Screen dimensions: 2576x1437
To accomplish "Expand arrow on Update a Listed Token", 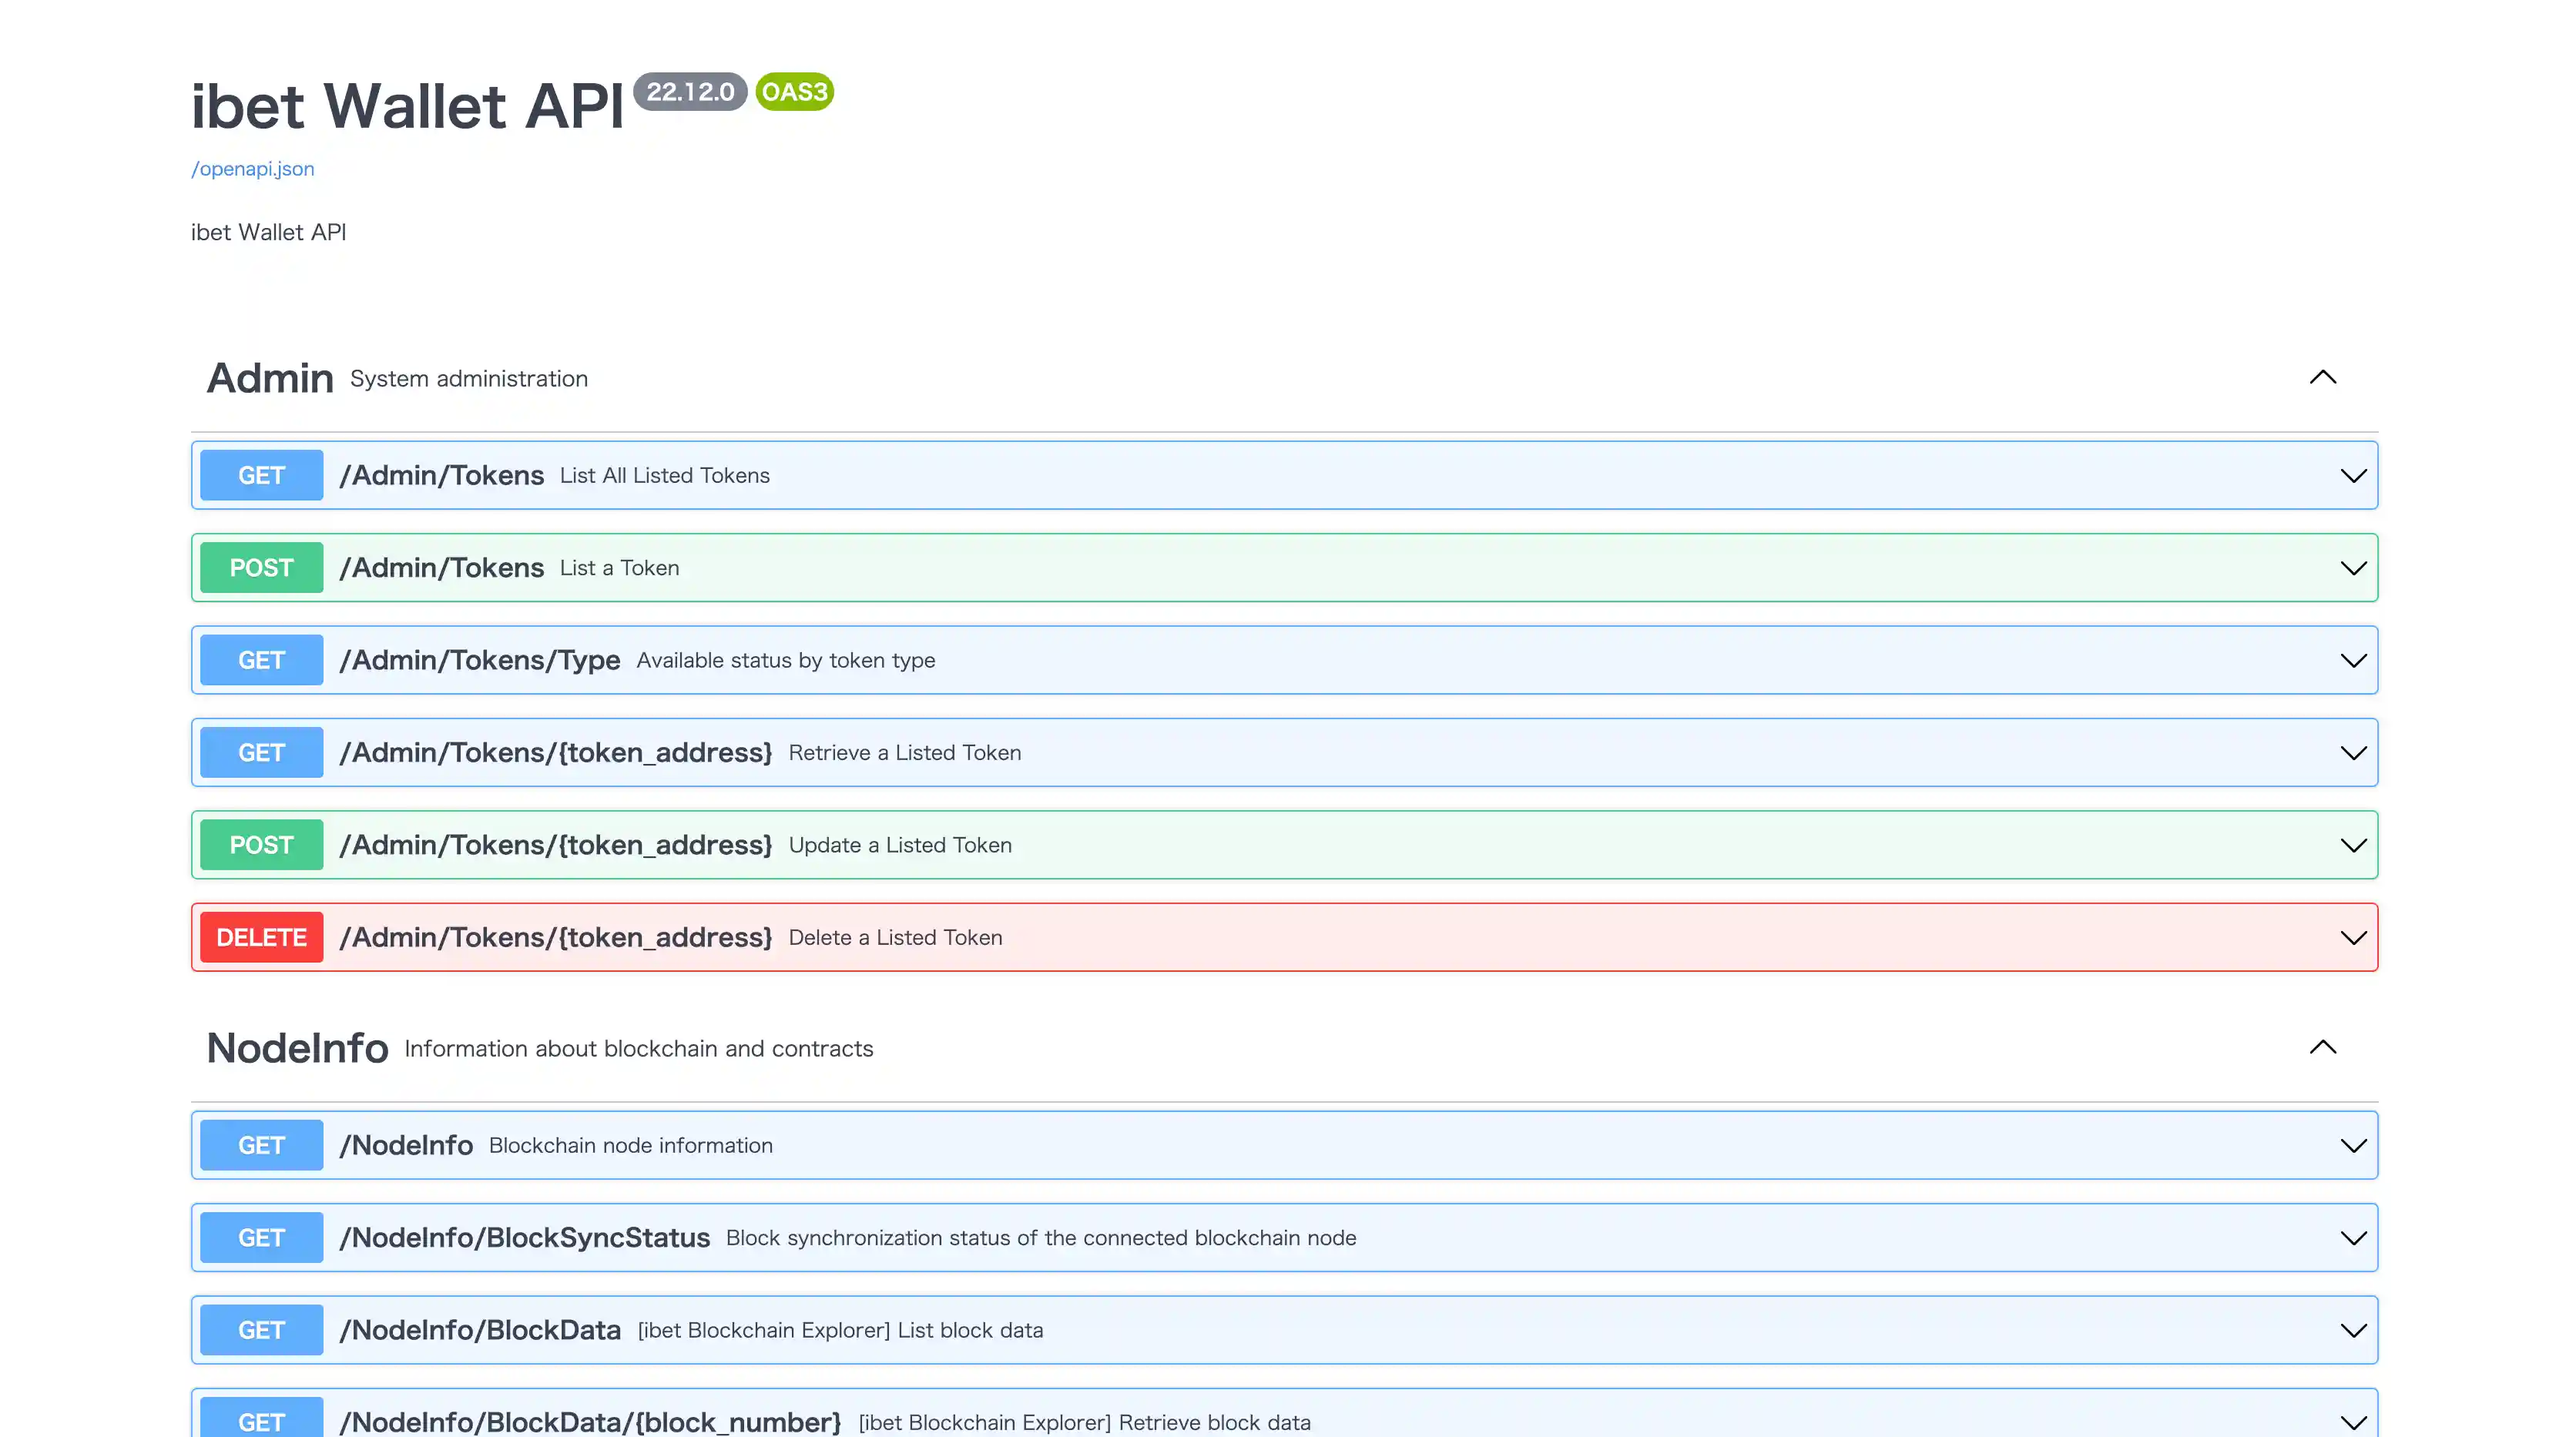I will 2353,845.
